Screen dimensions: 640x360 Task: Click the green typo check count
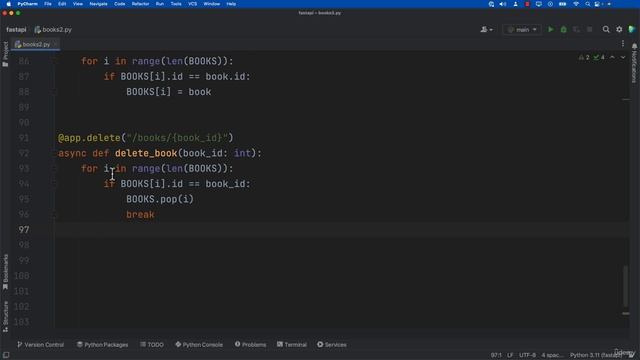[599, 58]
